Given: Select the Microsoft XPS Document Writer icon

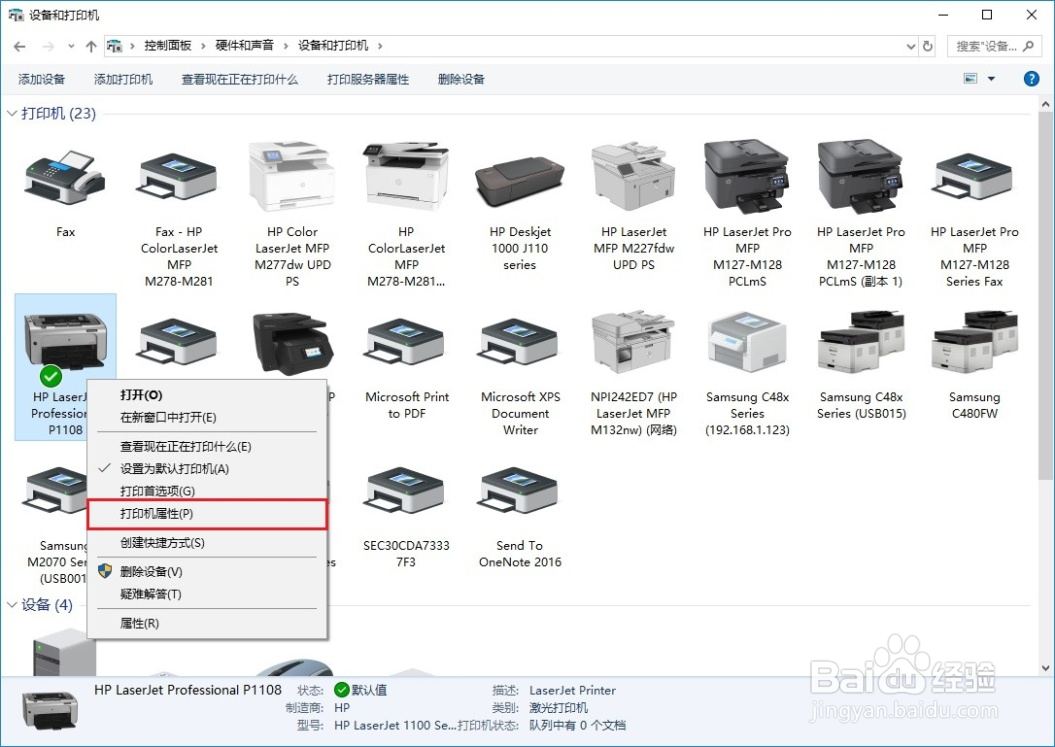Looking at the screenshot, I should click(519, 345).
